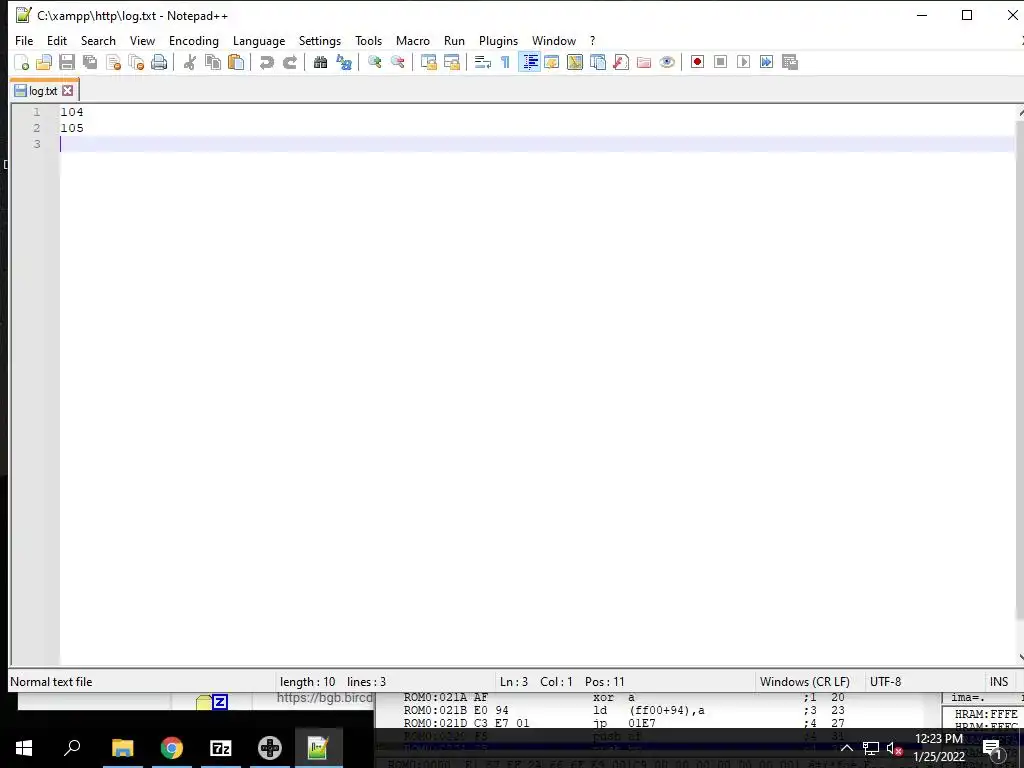Screen dimensions: 1024x768
Task: Toggle file monitoring eye icon
Action: 667,62
